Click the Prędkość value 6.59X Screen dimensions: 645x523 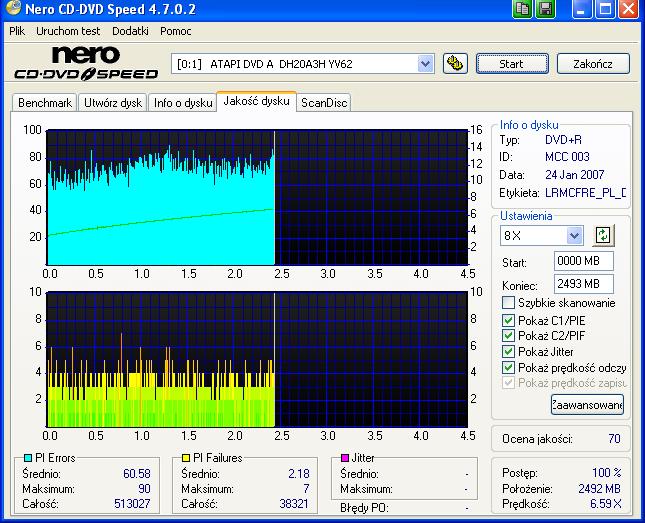pos(606,504)
